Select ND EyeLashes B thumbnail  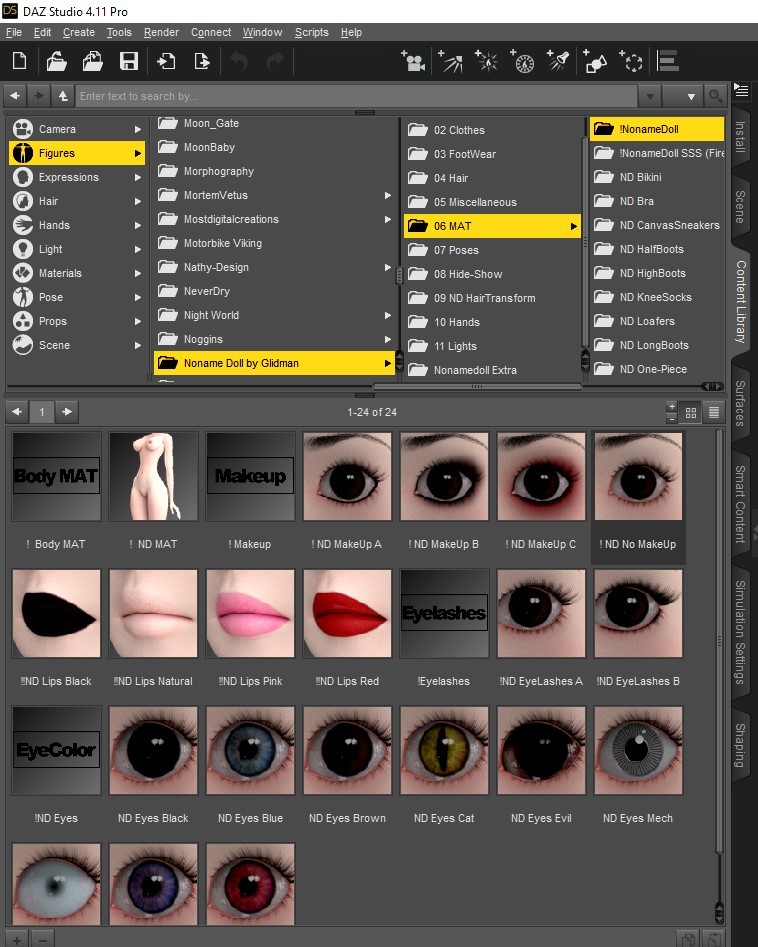pos(638,614)
